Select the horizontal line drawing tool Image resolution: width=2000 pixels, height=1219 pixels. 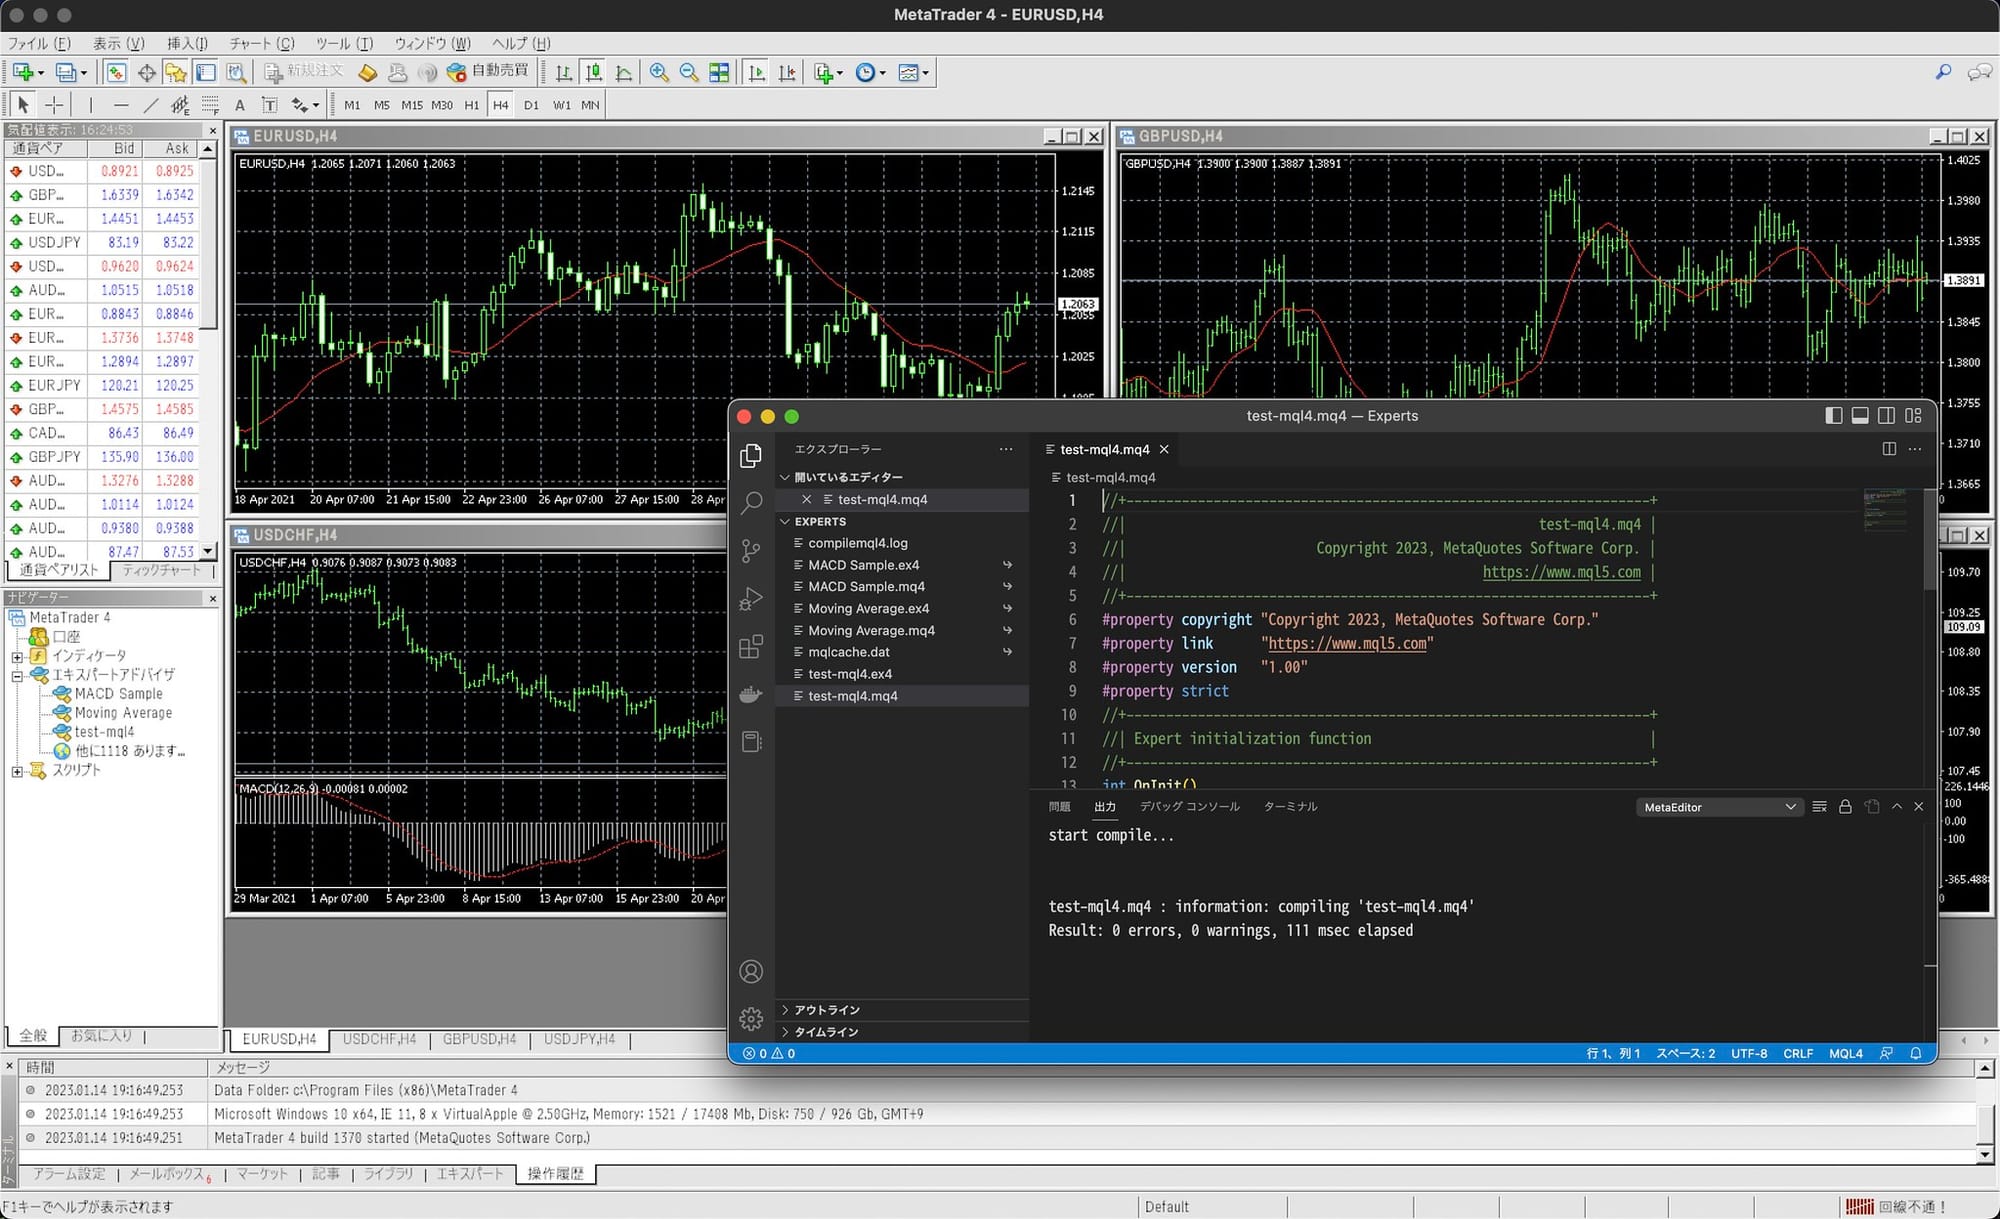(x=121, y=104)
